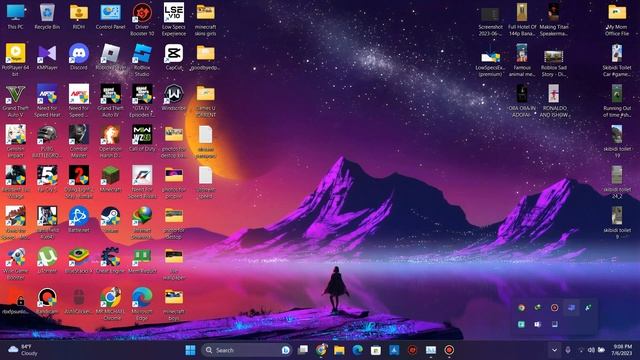Open Skibidi Toilet Car video file
Viewport: 640px width, 360px height.
(x=617, y=60)
